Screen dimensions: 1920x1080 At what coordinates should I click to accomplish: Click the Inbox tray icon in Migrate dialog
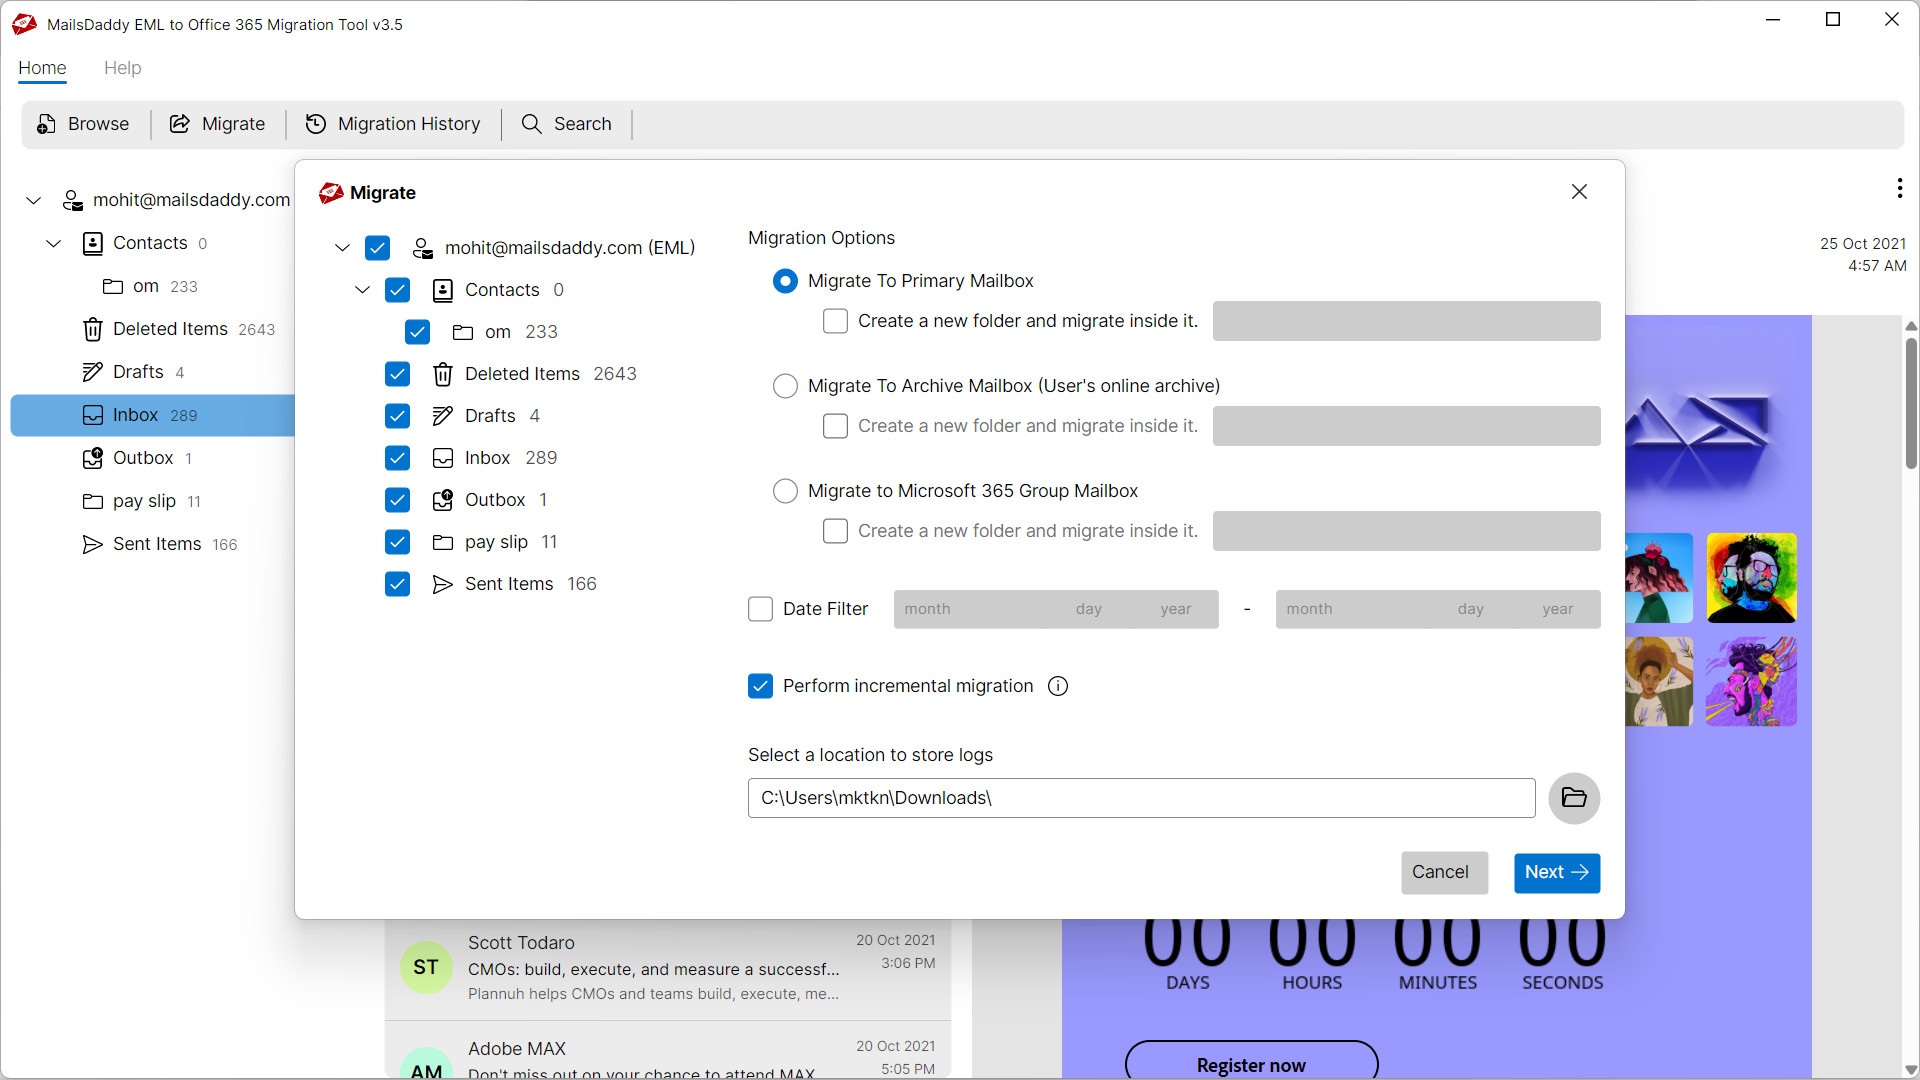click(x=443, y=458)
